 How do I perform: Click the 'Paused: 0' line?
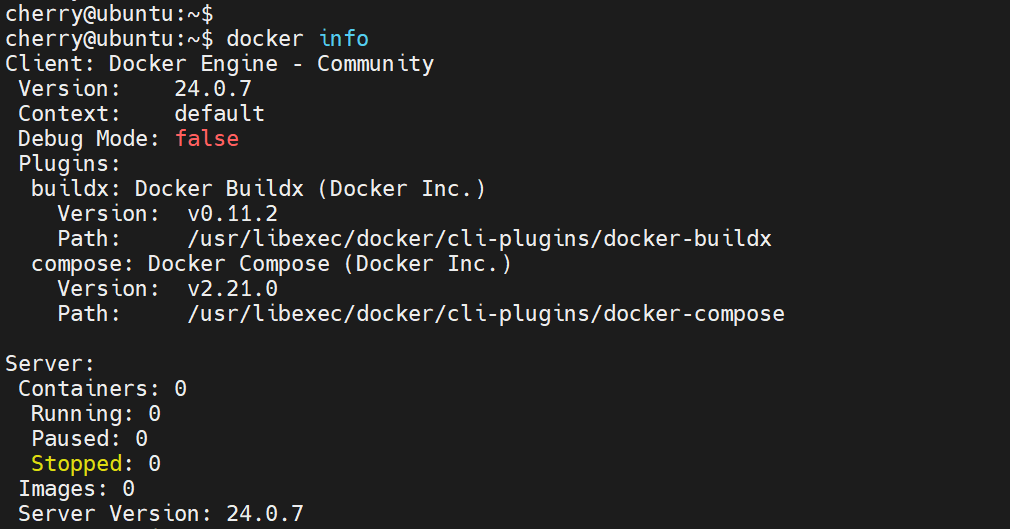[89, 439]
